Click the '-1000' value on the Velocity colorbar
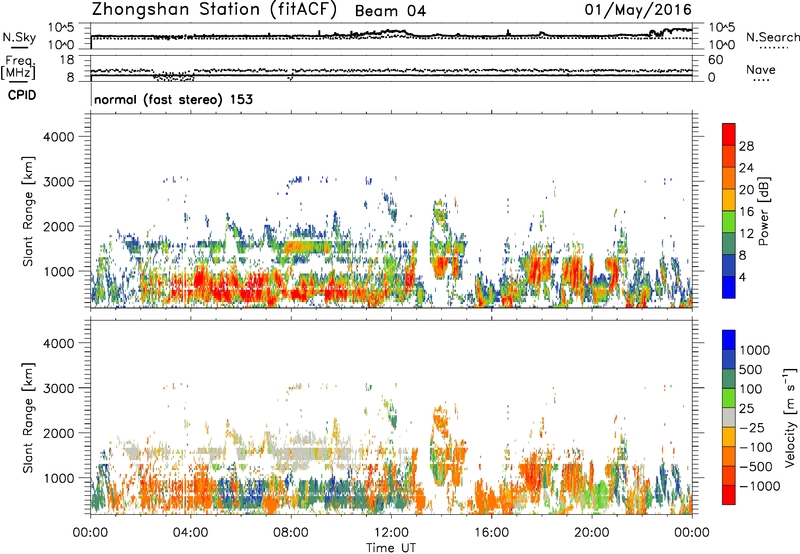 point(760,486)
